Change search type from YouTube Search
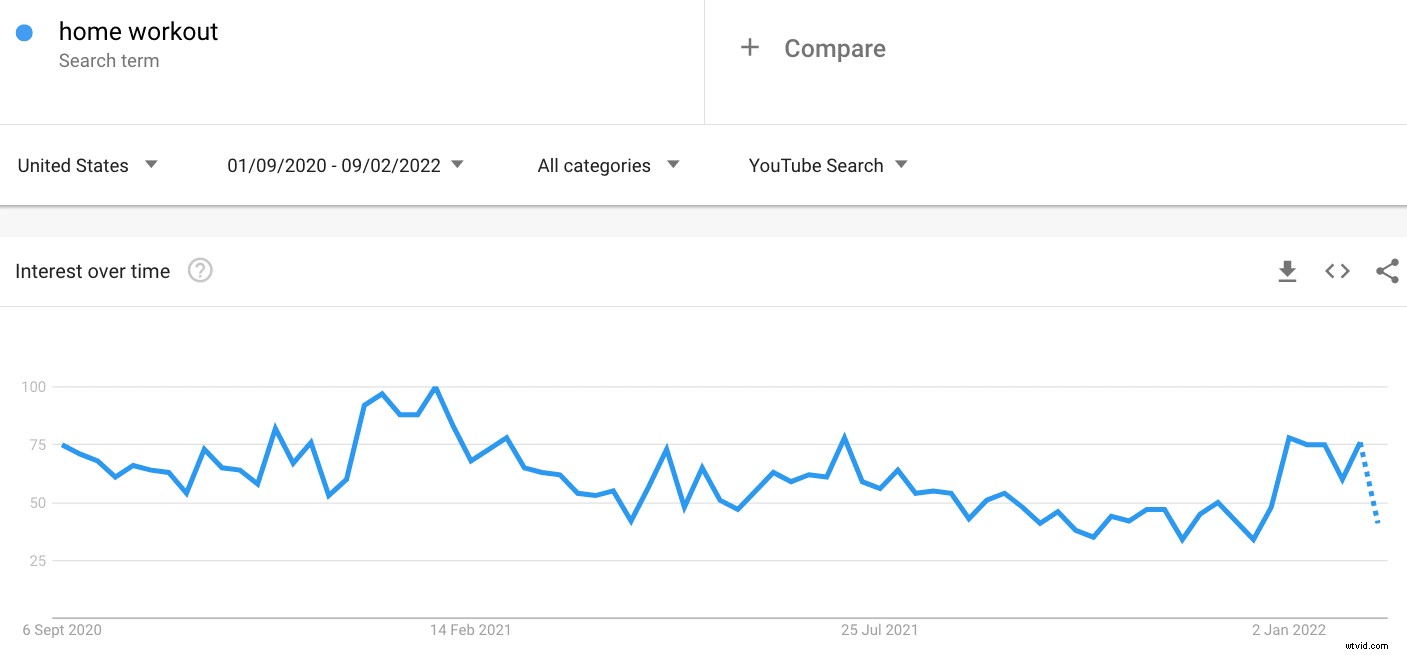This screenshot has width=1407, height=655. point(816,165)
